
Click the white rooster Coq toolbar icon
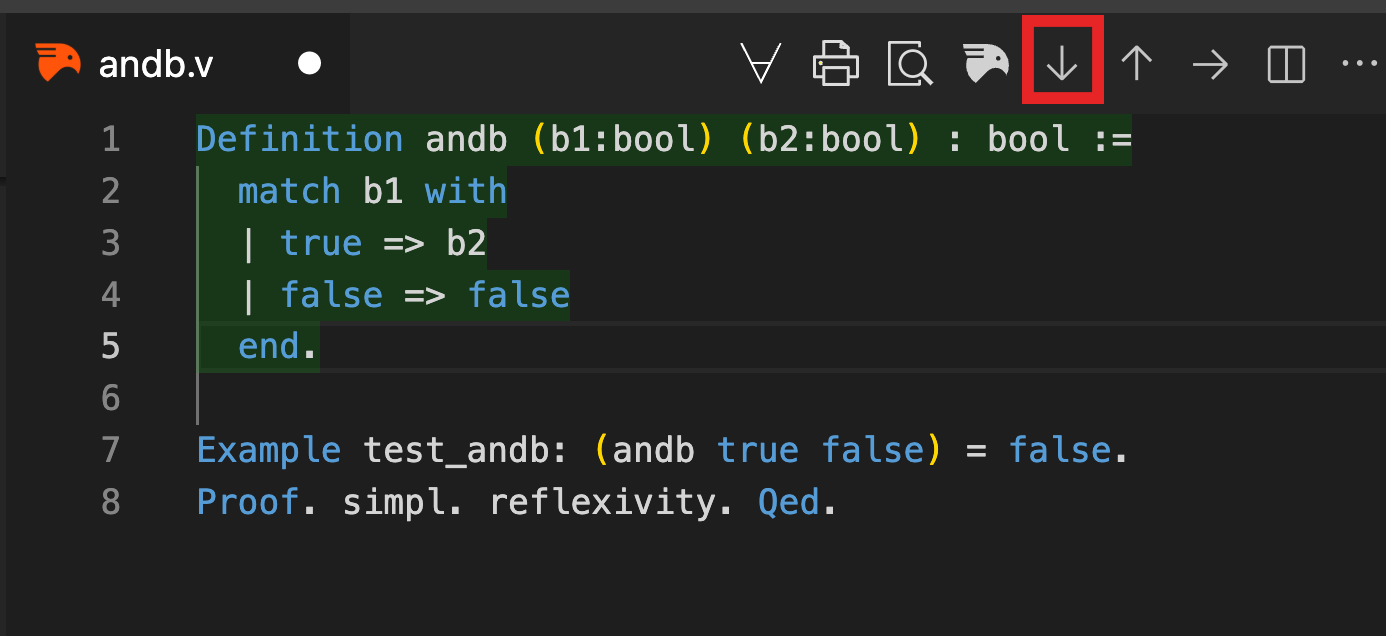(x=986, y=63)
